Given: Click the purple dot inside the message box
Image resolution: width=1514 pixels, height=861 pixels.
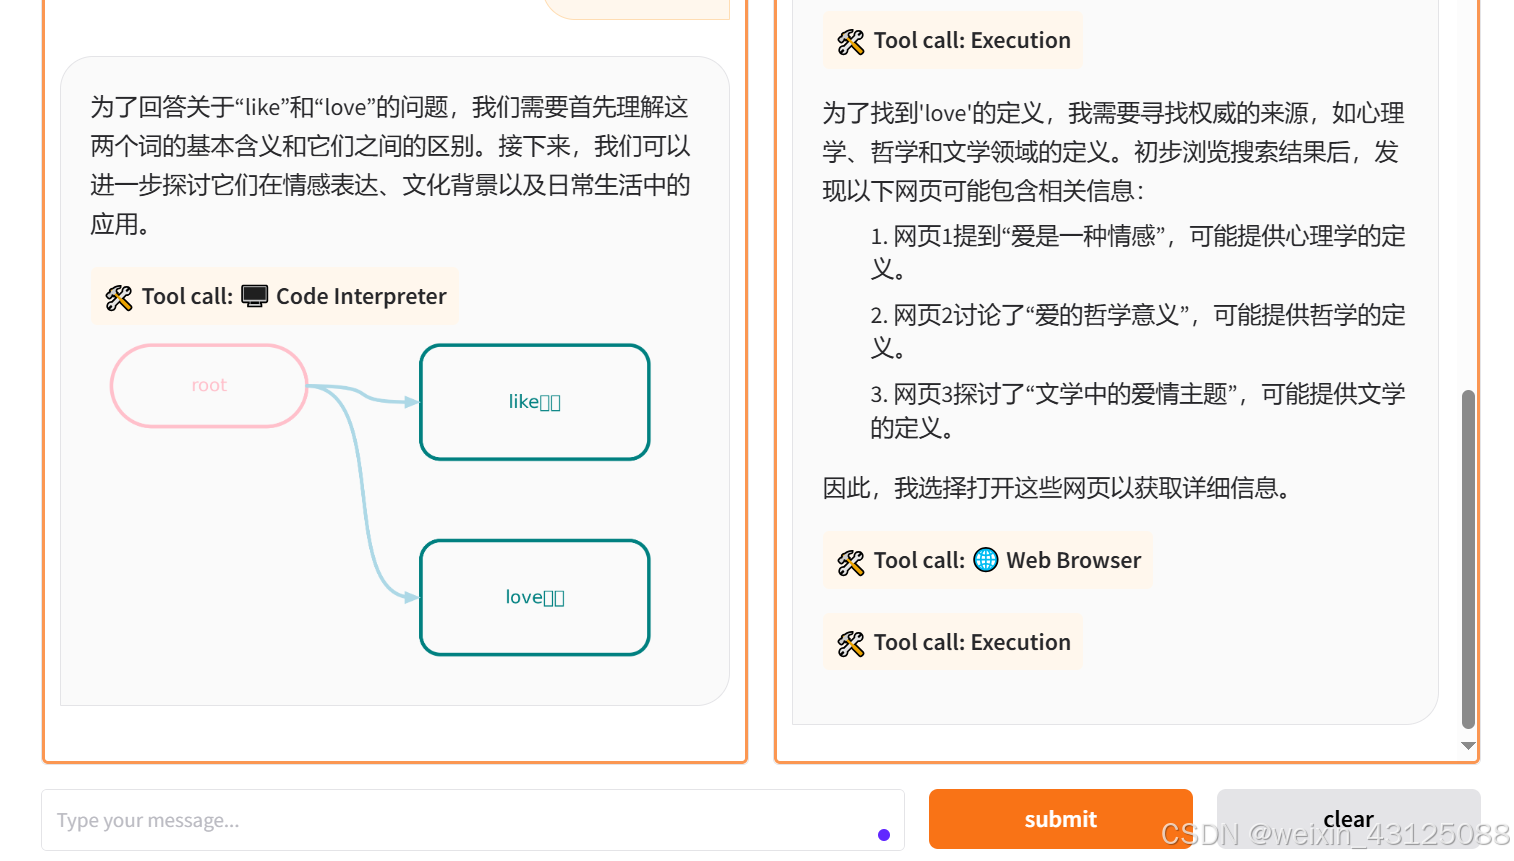Looking at the screenshot, I should [883, 835].
